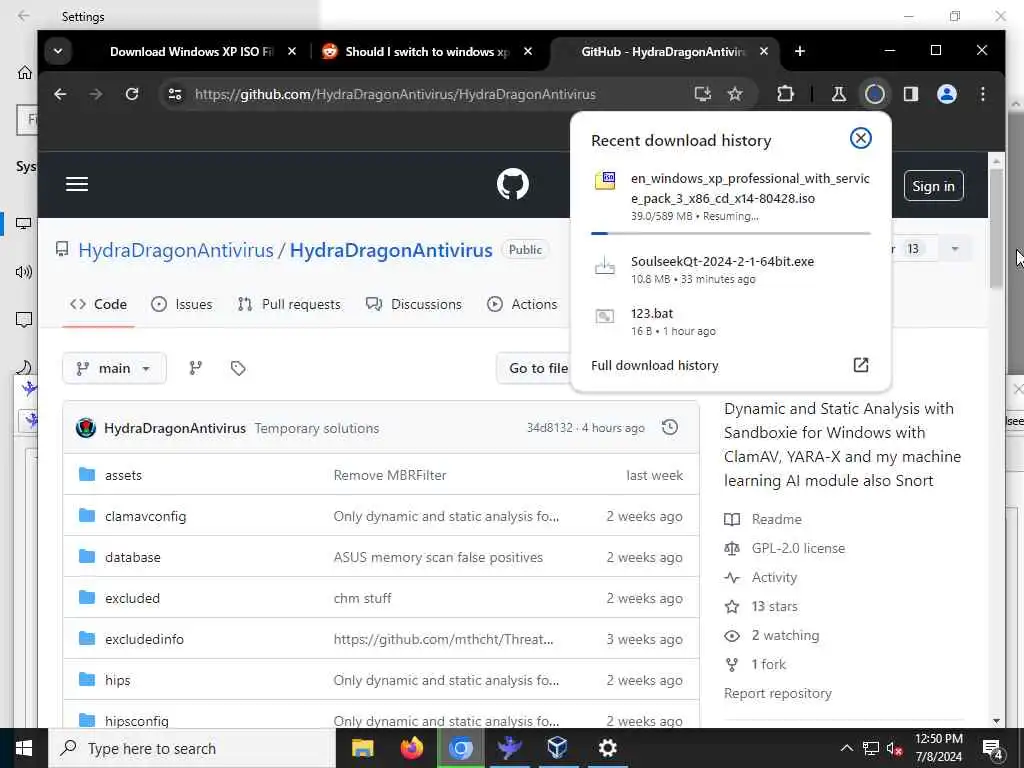Open the excluded folder

(132, 598)
